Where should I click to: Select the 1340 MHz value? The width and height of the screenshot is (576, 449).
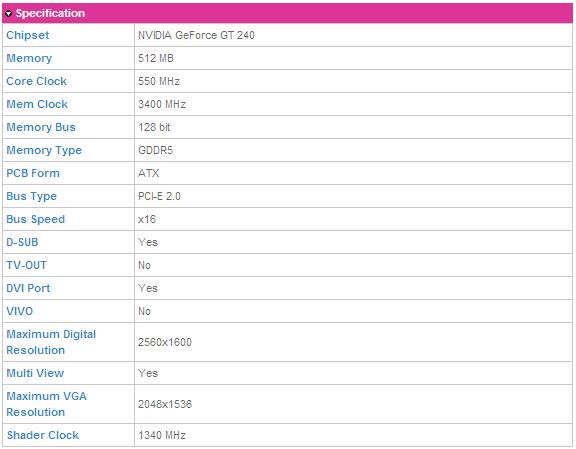pyautogui.click(x=162, y=435)
